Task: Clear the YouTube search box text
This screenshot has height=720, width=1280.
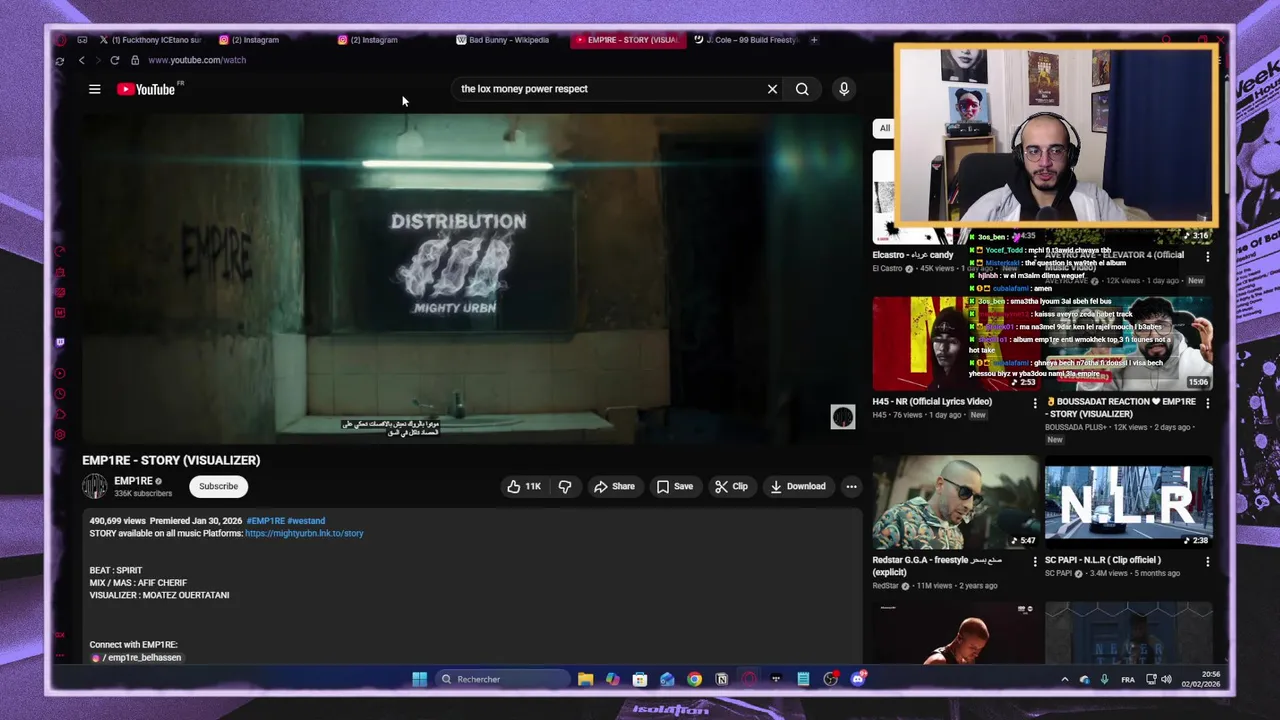Action: (772, 89)
